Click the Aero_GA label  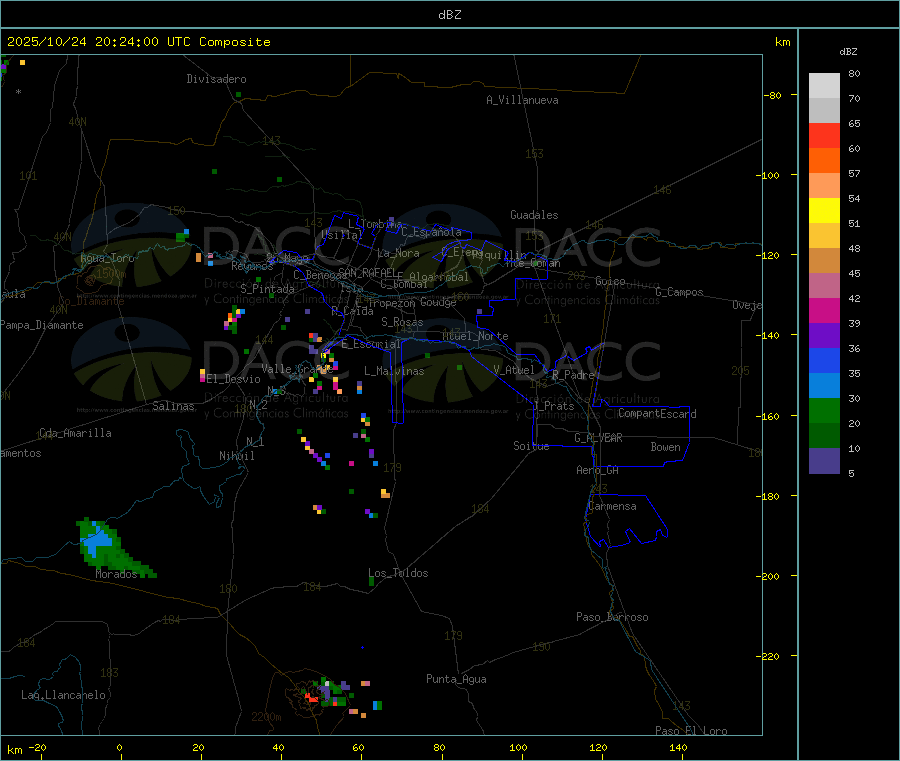(x=598, y=470)
